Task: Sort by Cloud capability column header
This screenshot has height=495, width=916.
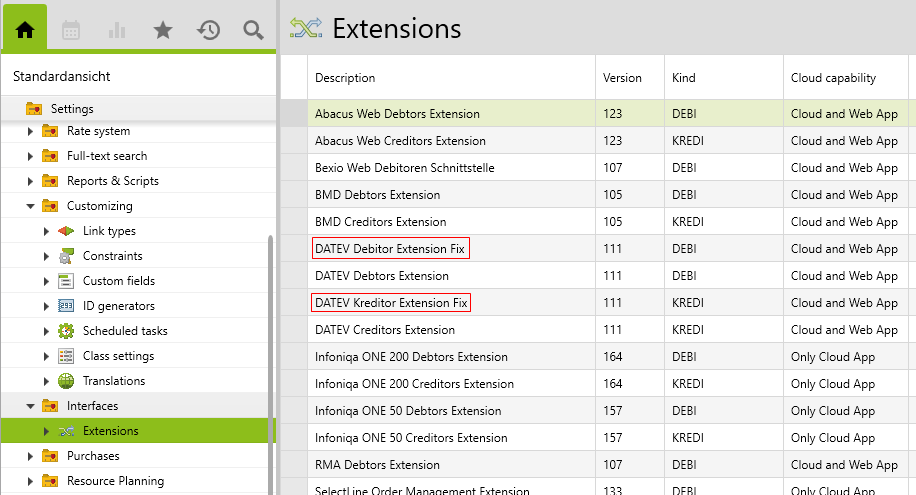Action: click(x=833, y=78)
